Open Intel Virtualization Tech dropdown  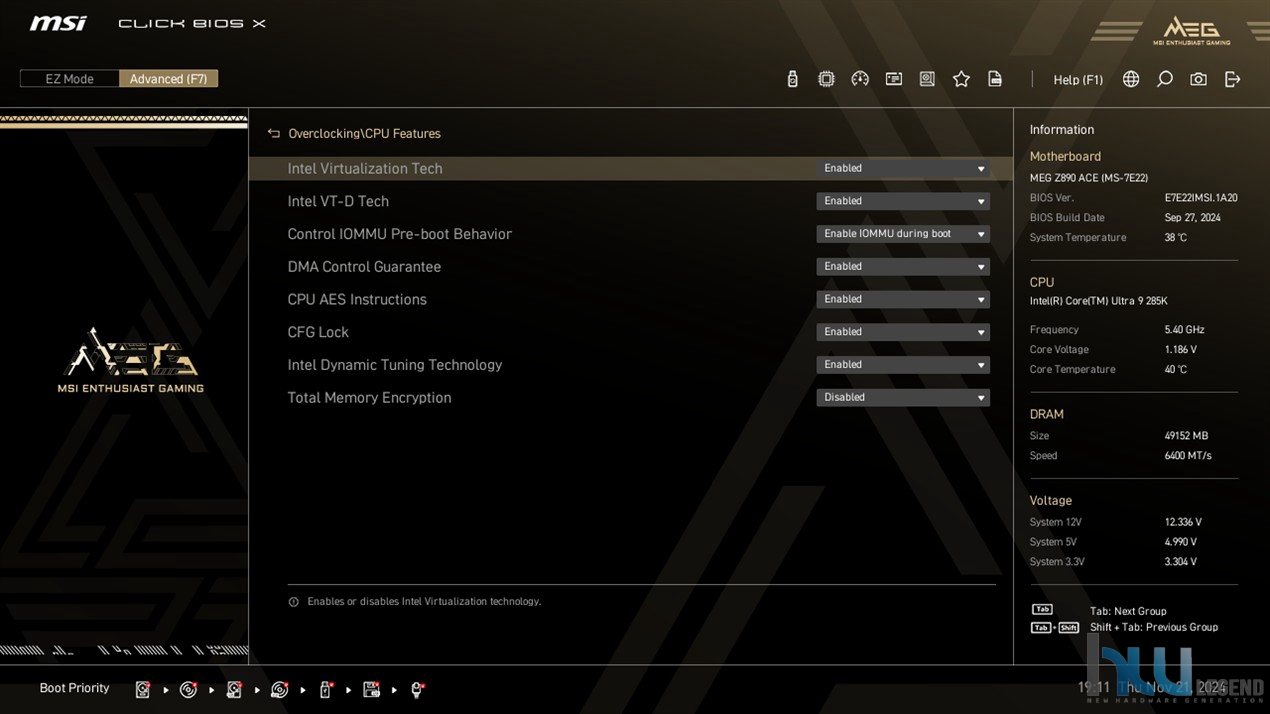pos(903,169)
